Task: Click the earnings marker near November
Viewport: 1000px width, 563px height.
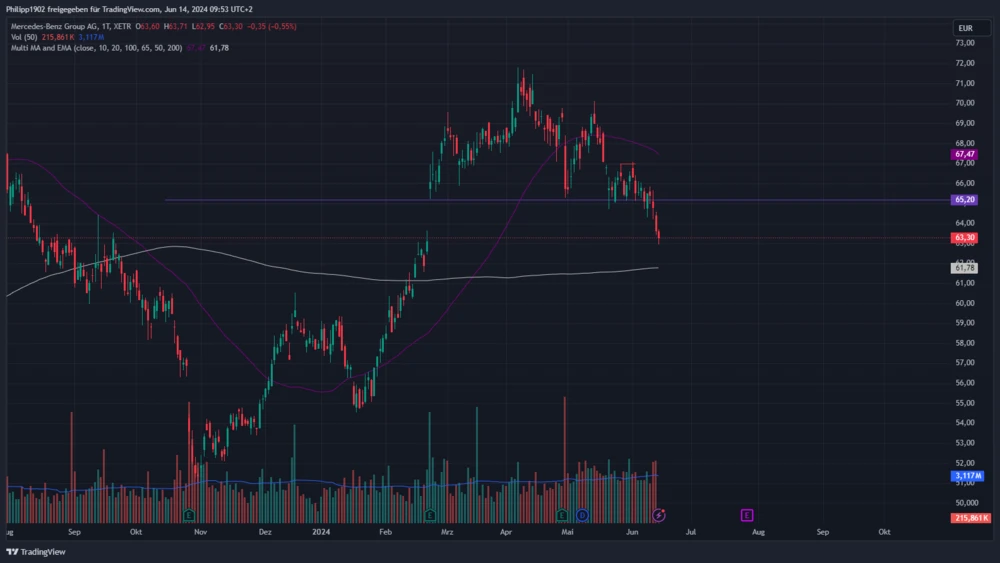Action: click(189, 515)
